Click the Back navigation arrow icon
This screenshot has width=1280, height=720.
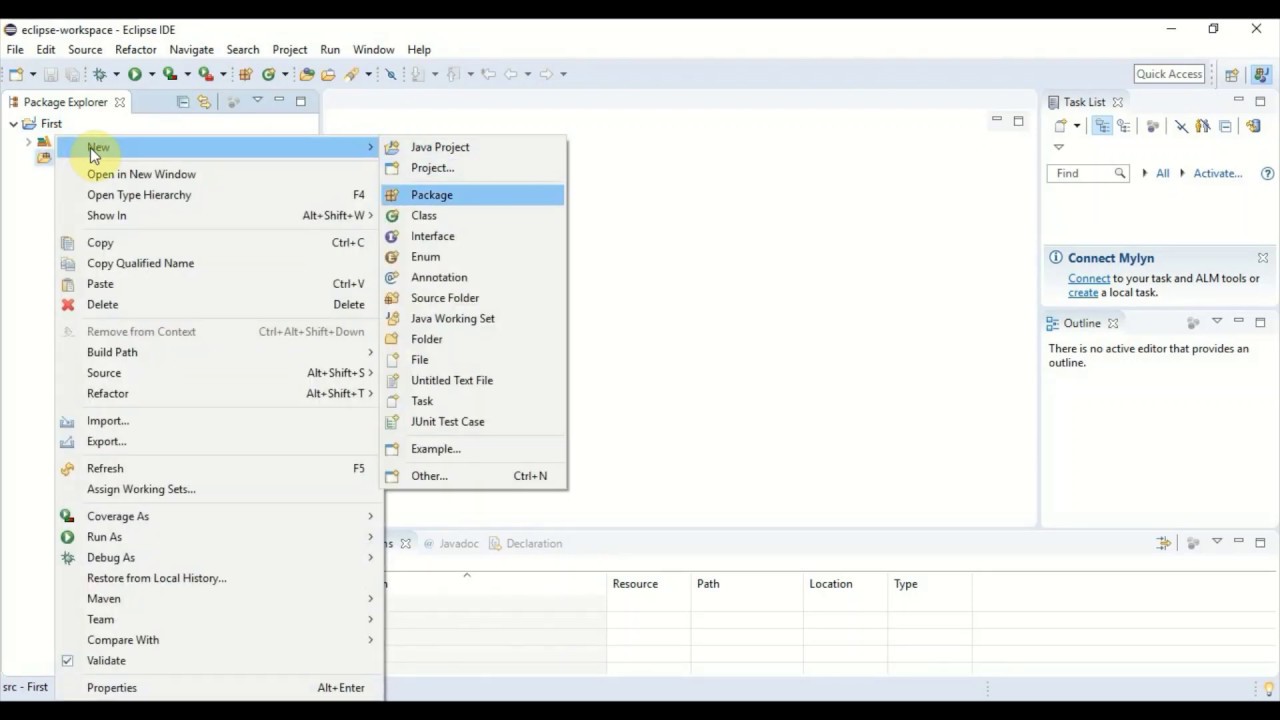pyautogui.click(x=510, y=74)
